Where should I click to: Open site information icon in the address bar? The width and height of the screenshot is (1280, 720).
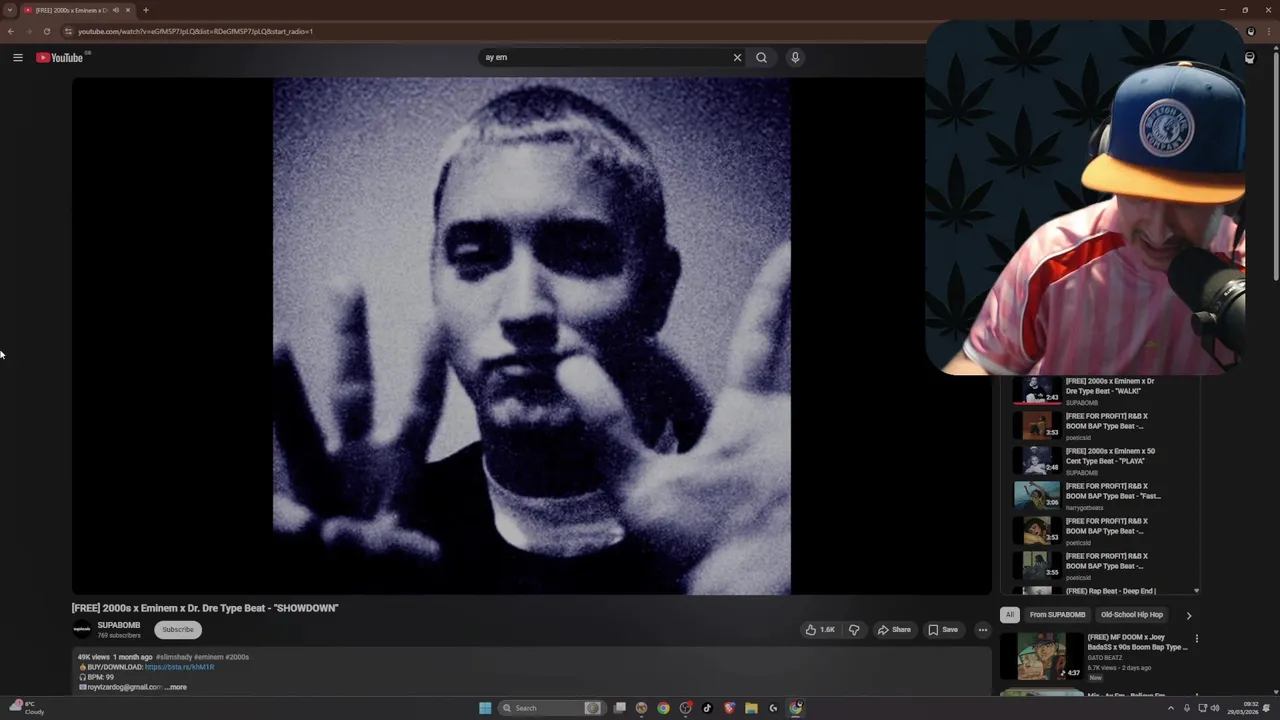[x=68, y=31]
